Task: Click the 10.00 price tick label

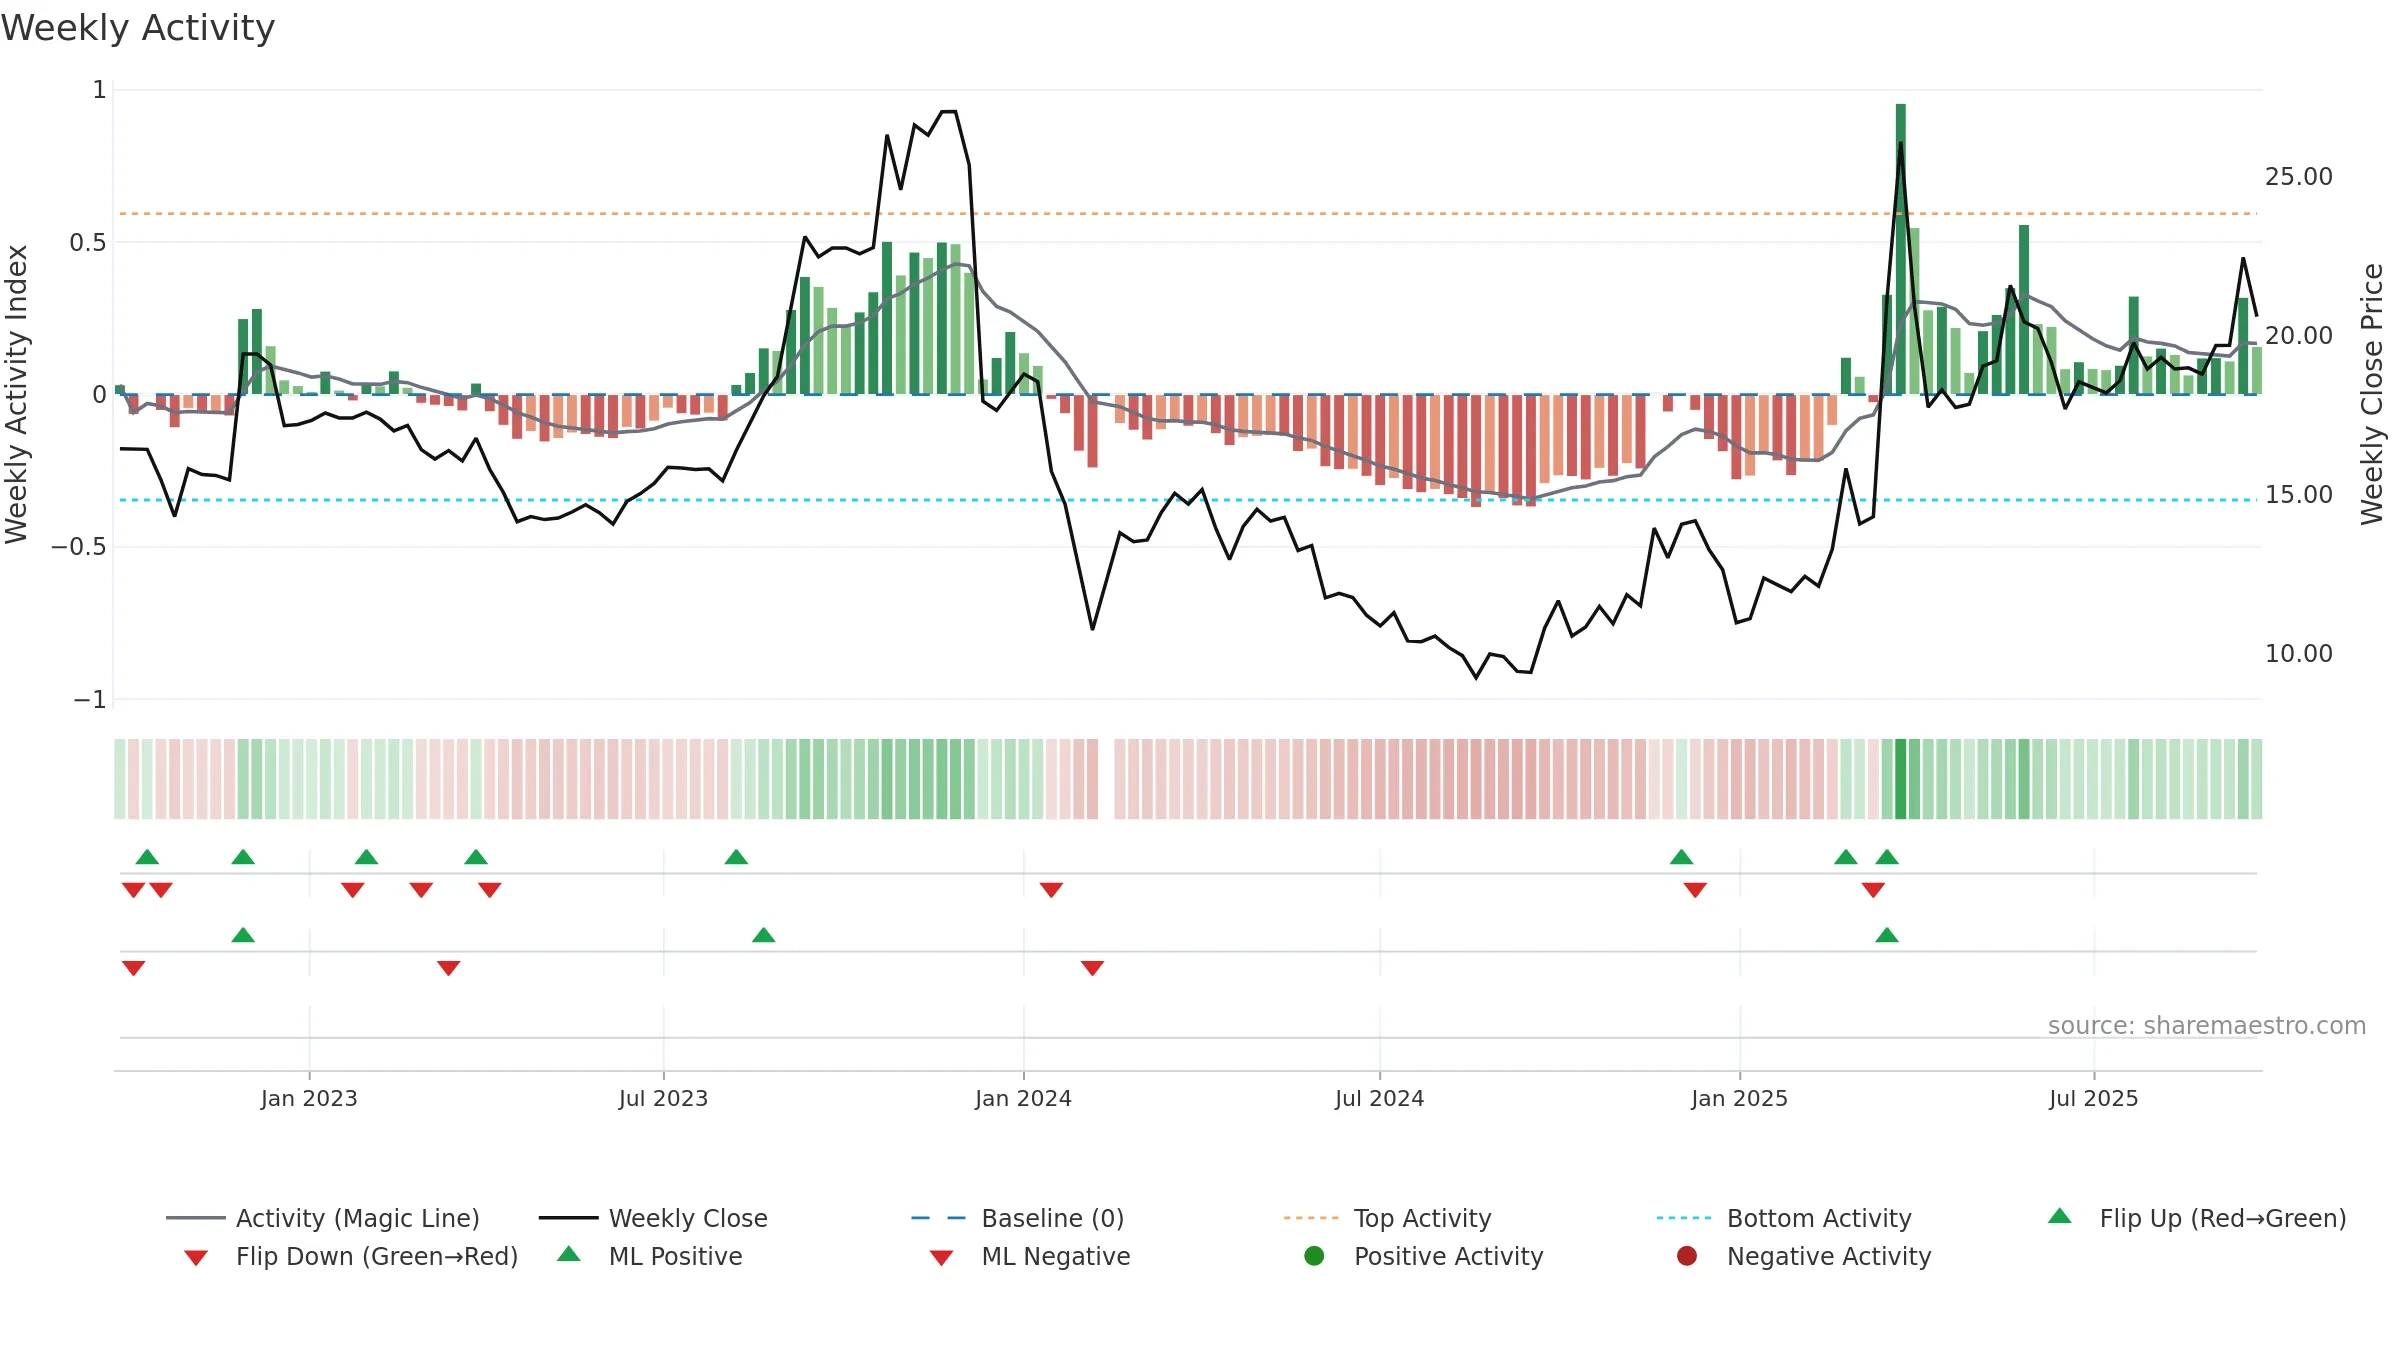Action: [2298, 653]
